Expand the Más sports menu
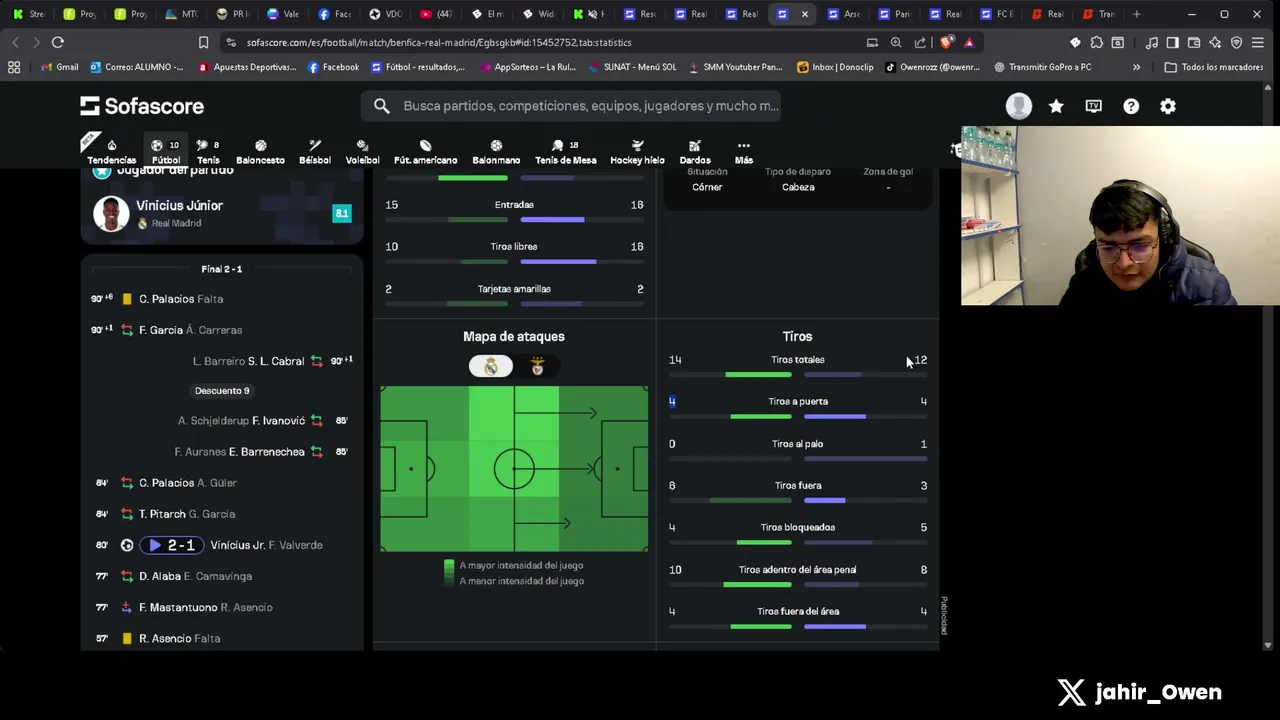The width and height of the screenshot is (1280, 720). [744, 152]
